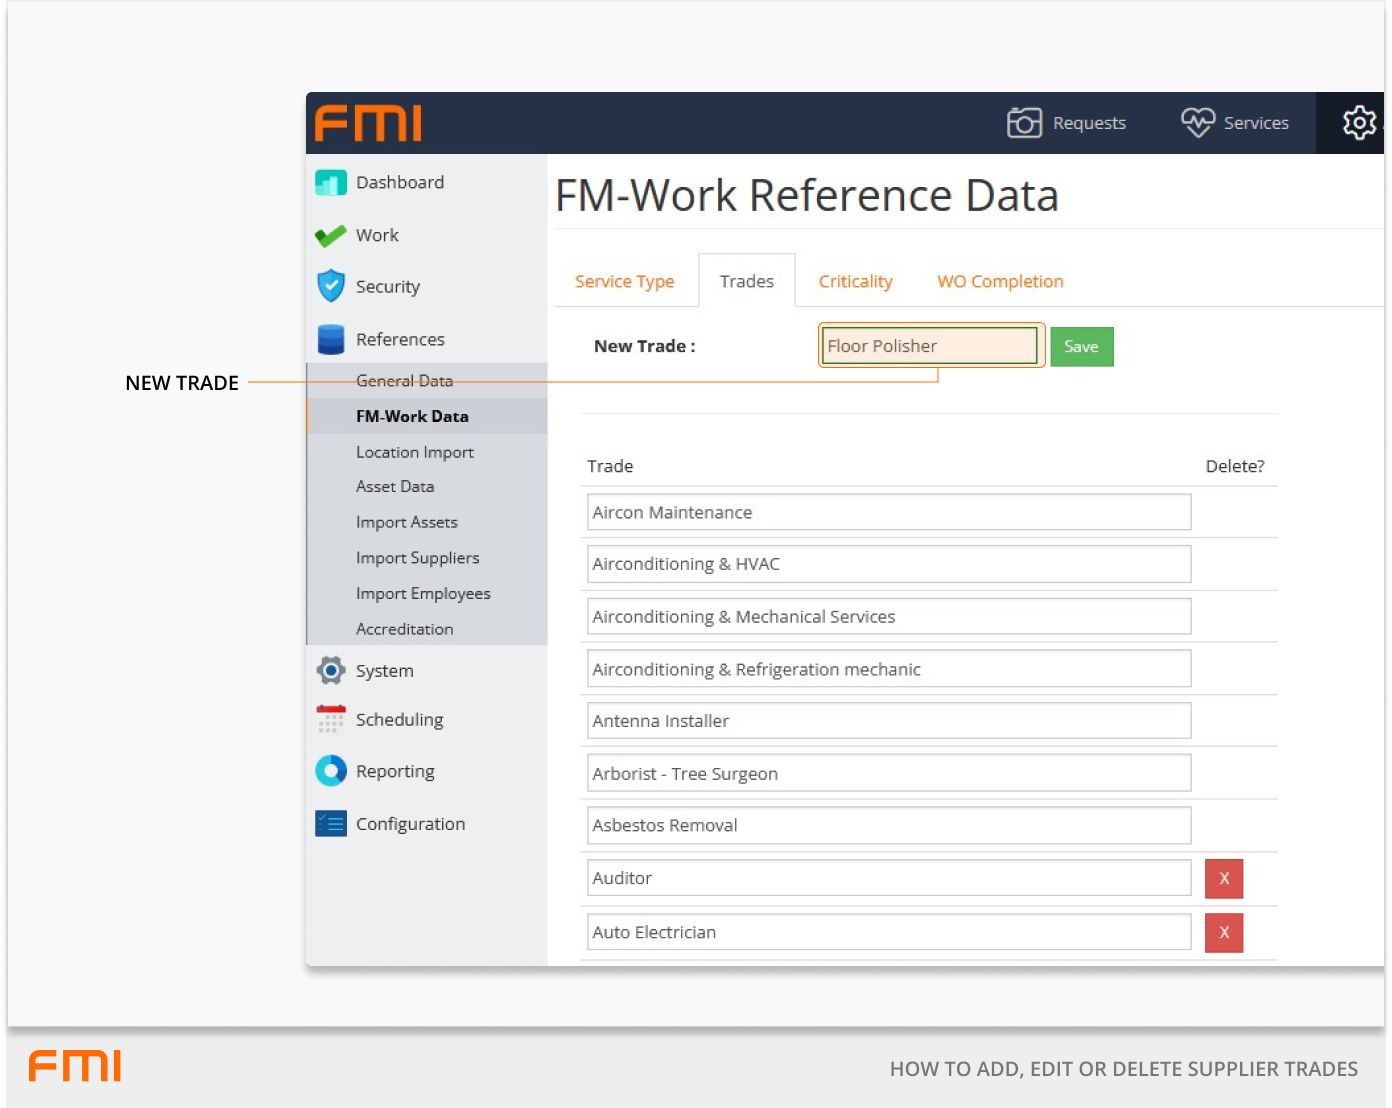Click the Security shield icon

330,286
